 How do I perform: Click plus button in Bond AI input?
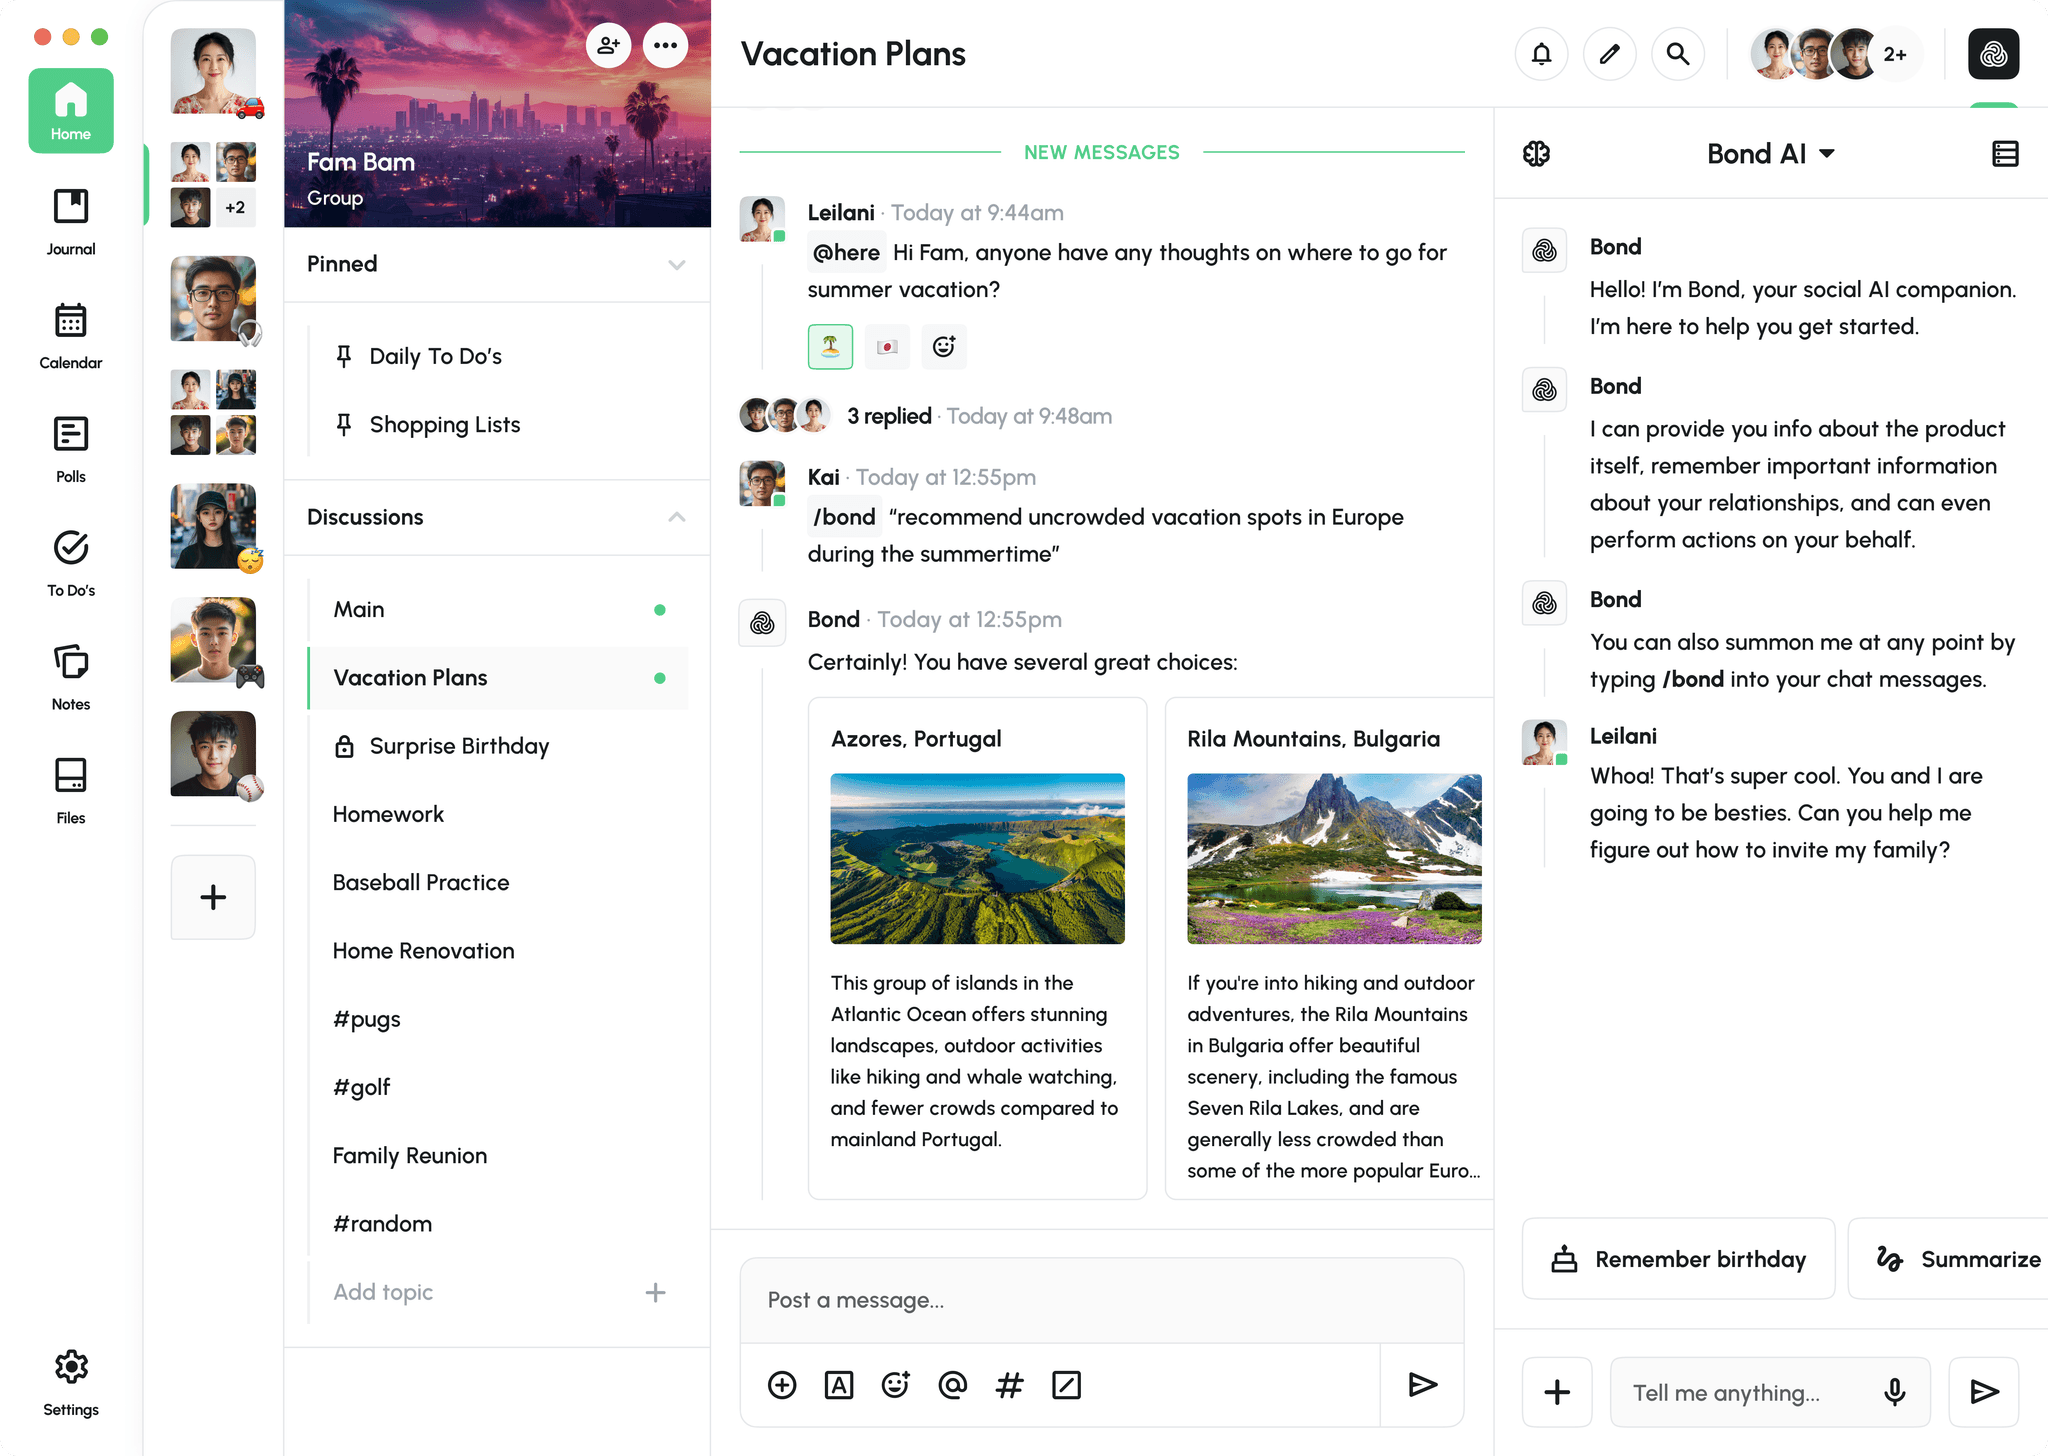tap(1557, 1392)
